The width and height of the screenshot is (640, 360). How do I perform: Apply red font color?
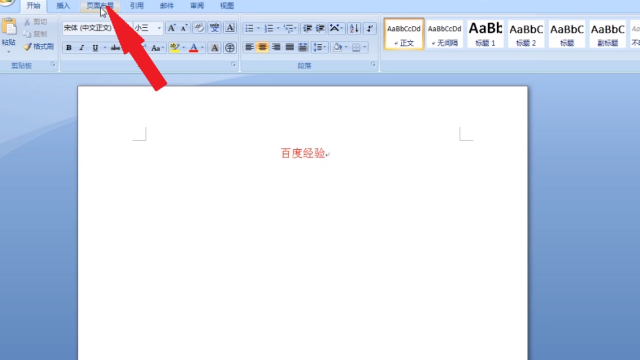tap(194, 48)
